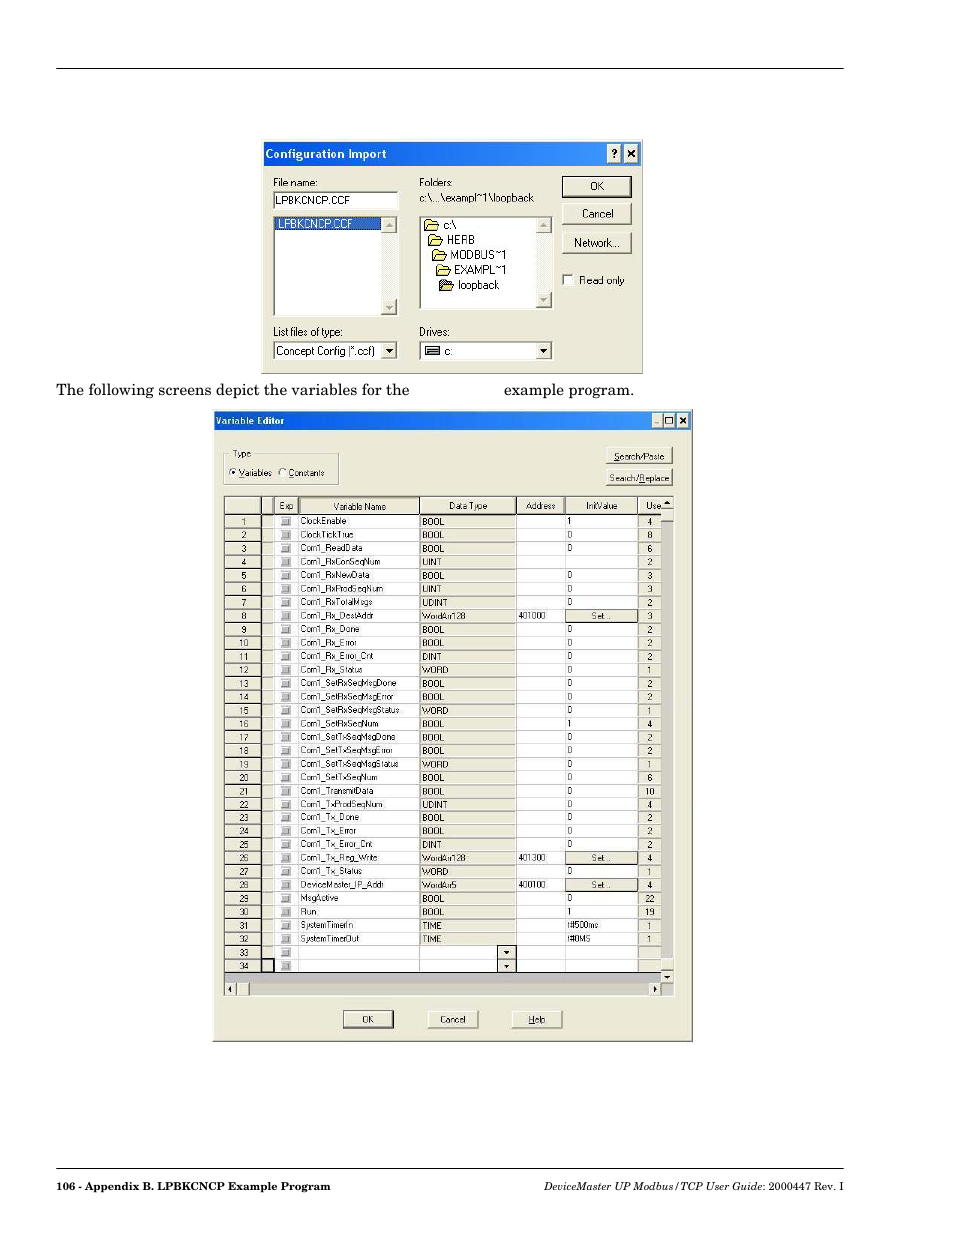Toggle Exp checkbox for Com1_Rx_Status row
954x1235 pixels.
click(x=285, y=670)
